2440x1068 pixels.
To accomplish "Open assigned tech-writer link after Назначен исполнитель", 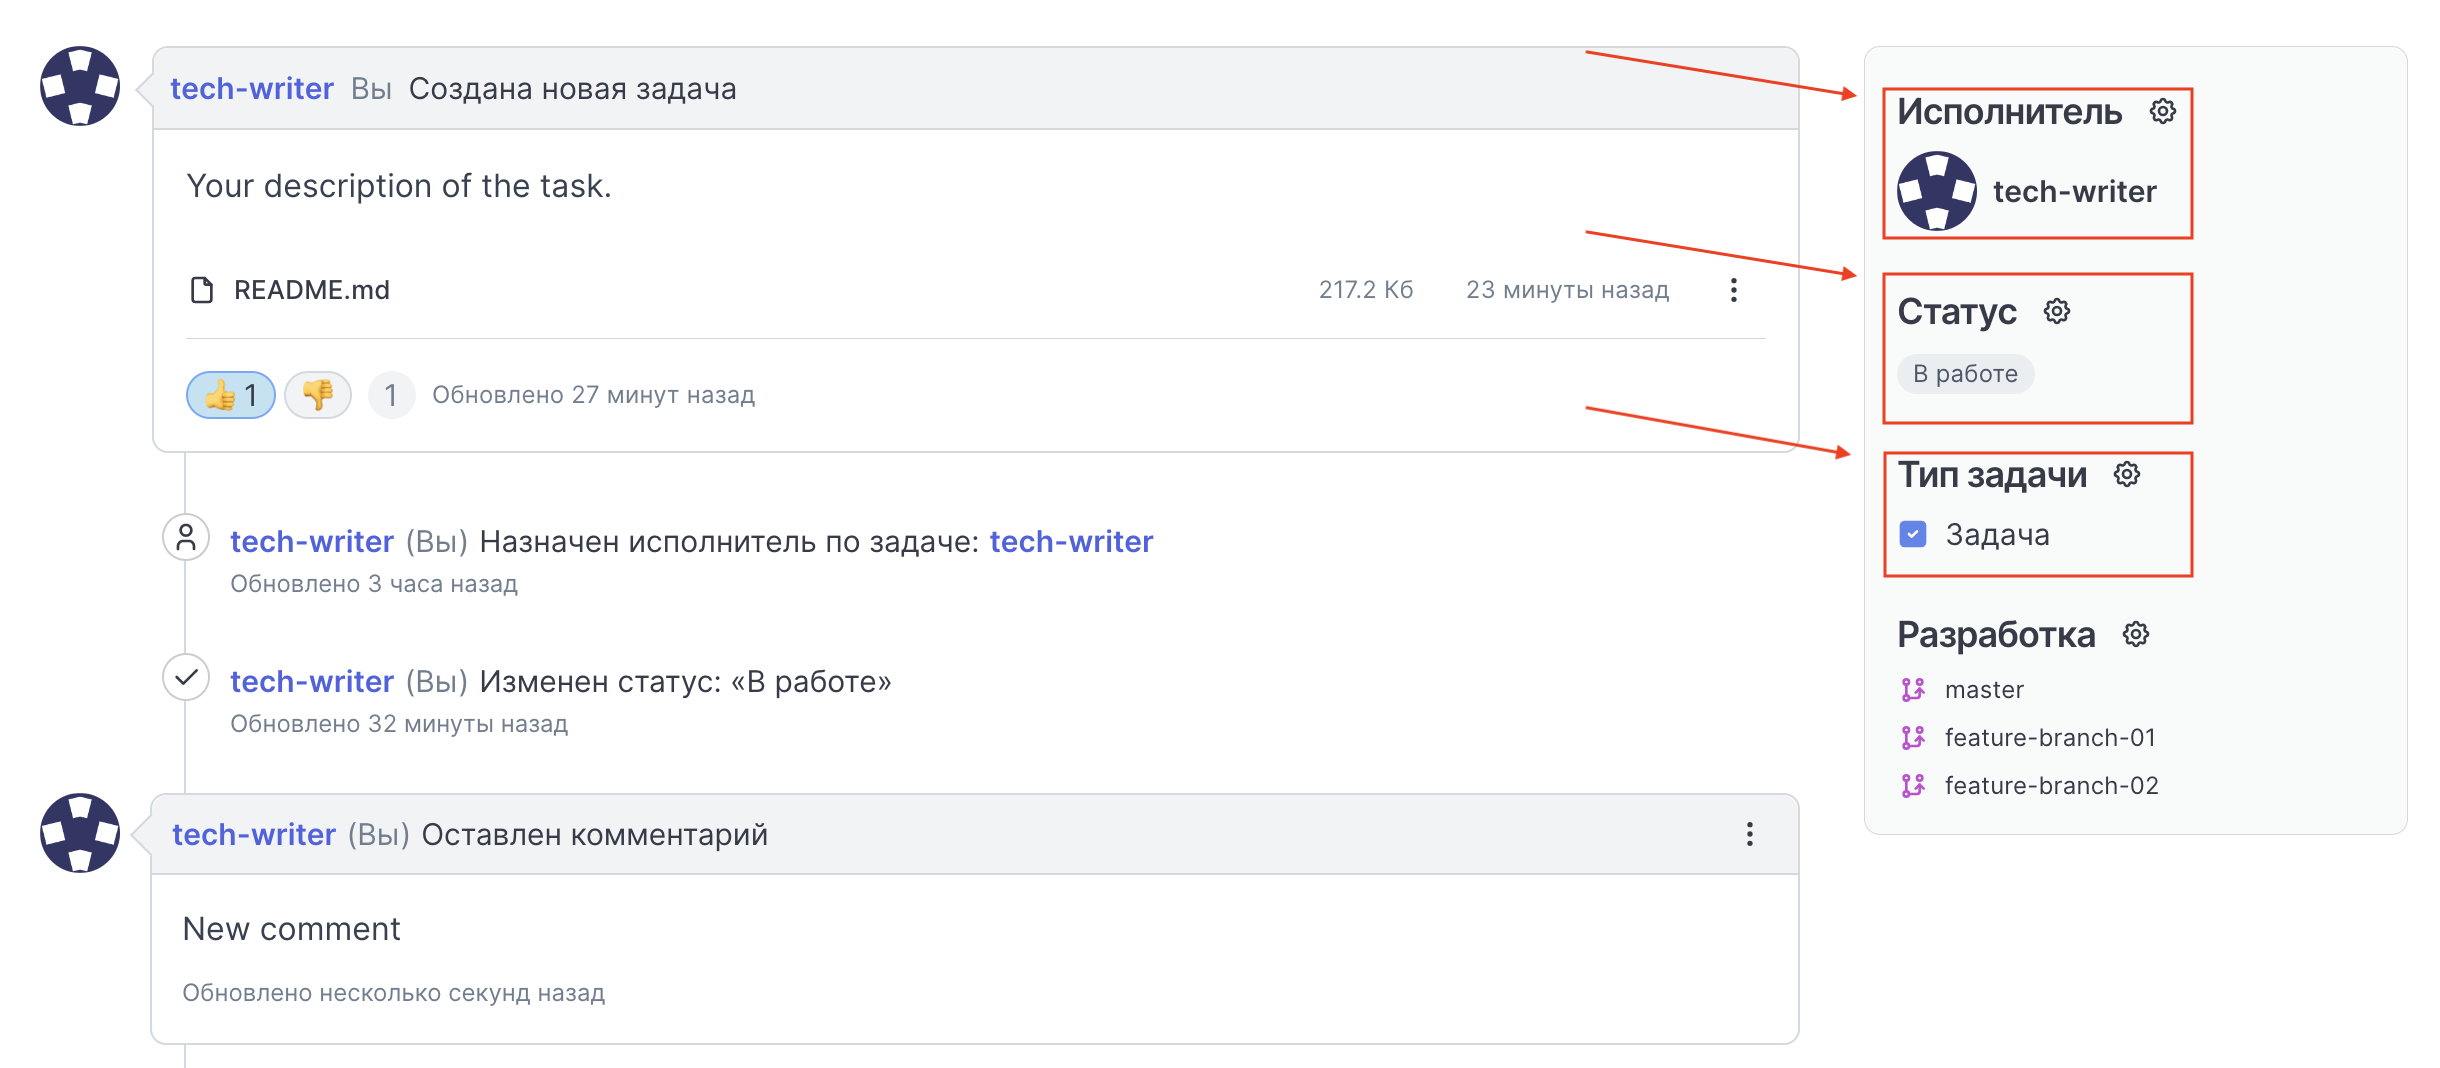I will tap(1071, 541).
